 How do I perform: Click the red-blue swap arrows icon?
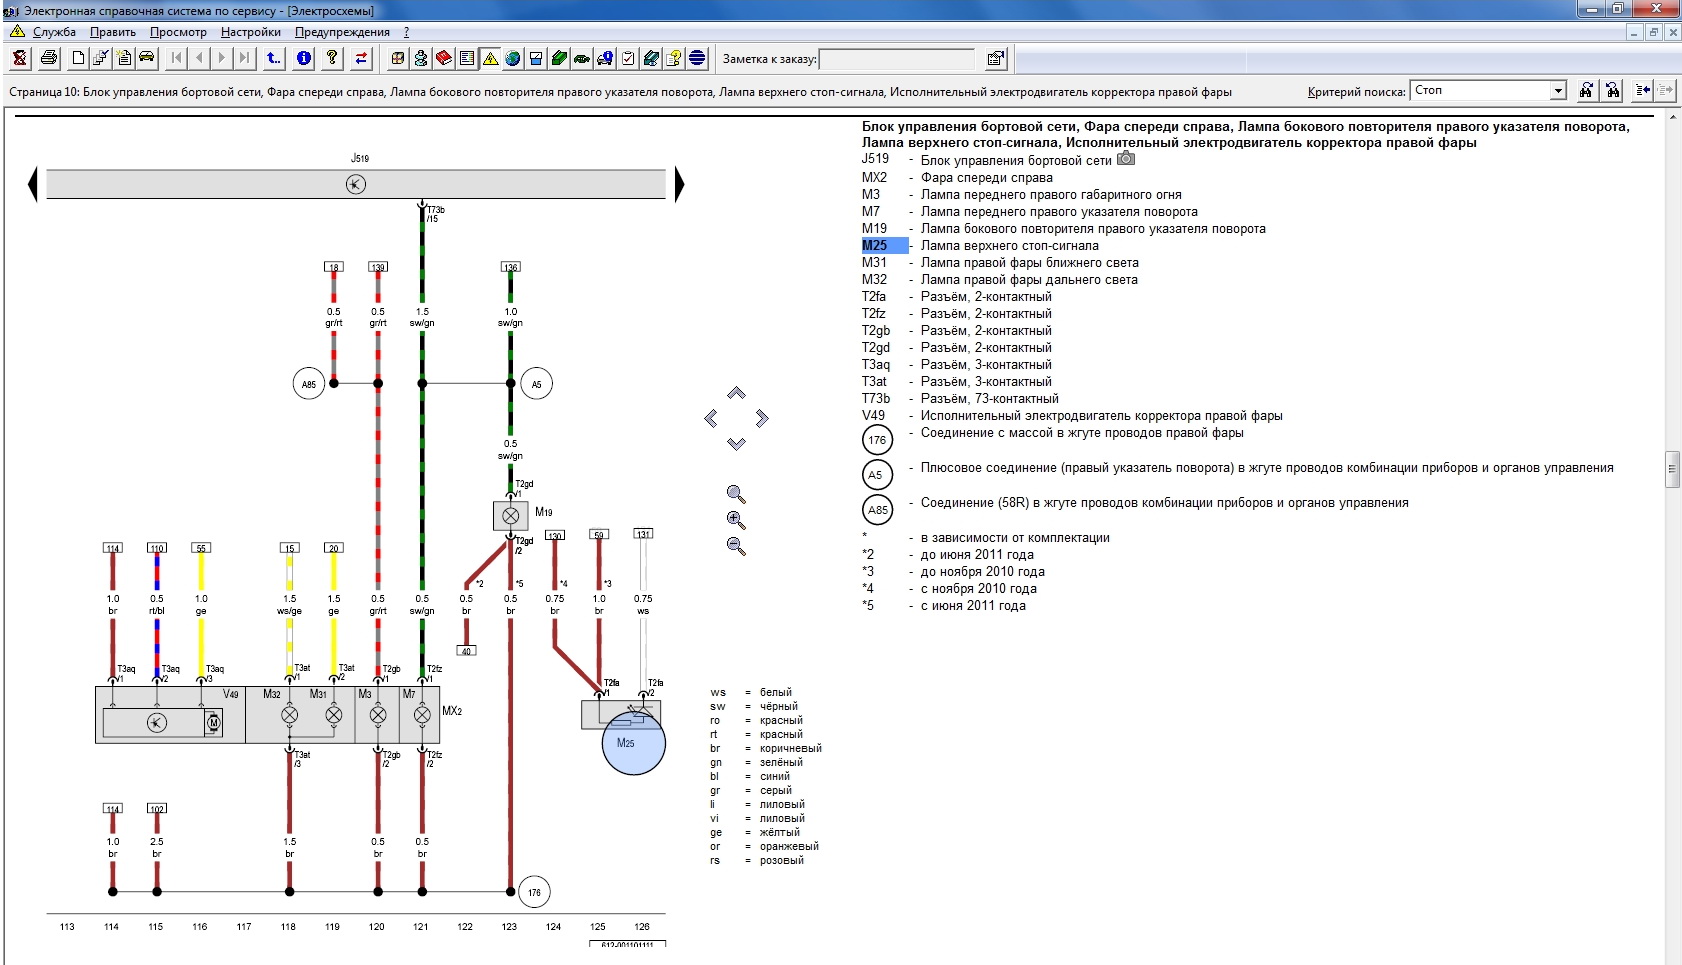[x=361, y=58]
